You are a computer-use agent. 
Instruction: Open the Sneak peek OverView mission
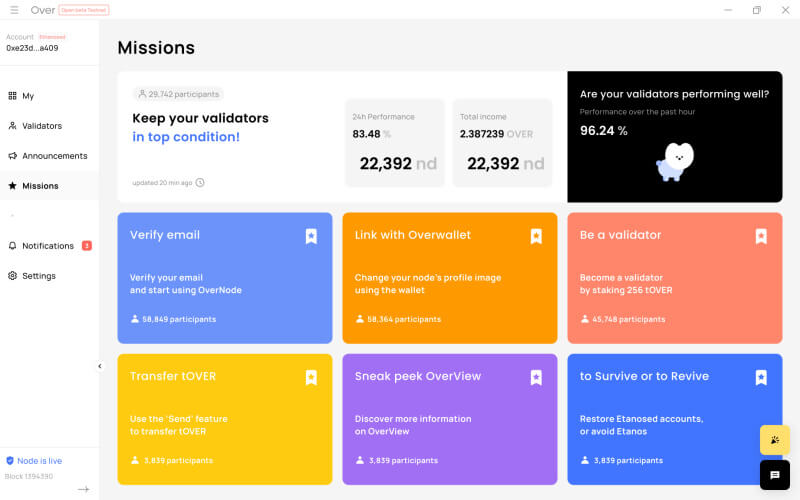450,420
